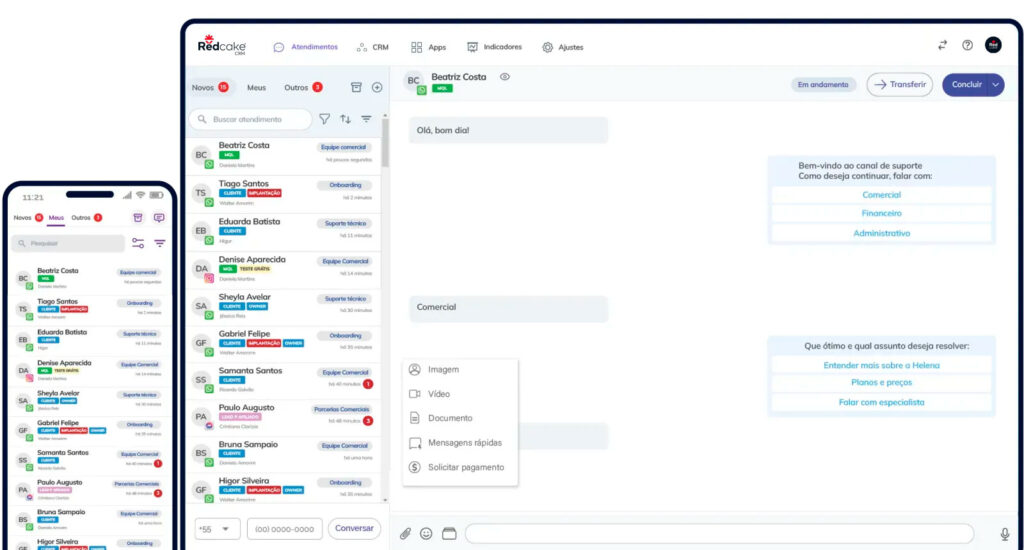Select Comercial option in bot message
Screen dimensions: 1024x550
point(881,195)
